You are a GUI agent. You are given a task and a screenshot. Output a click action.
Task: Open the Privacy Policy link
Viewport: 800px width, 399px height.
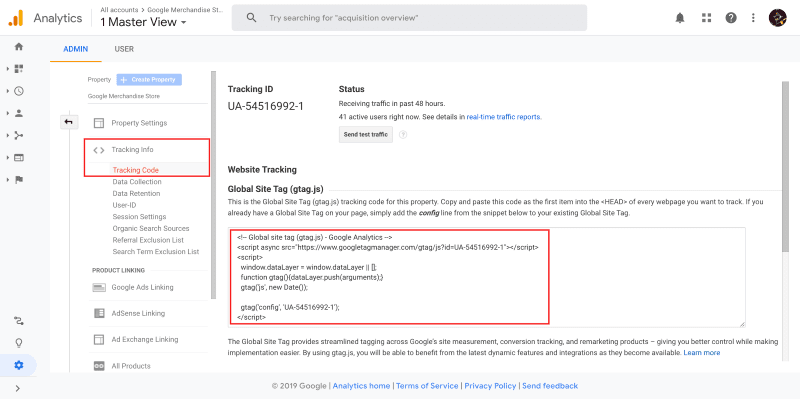point(490,386)
